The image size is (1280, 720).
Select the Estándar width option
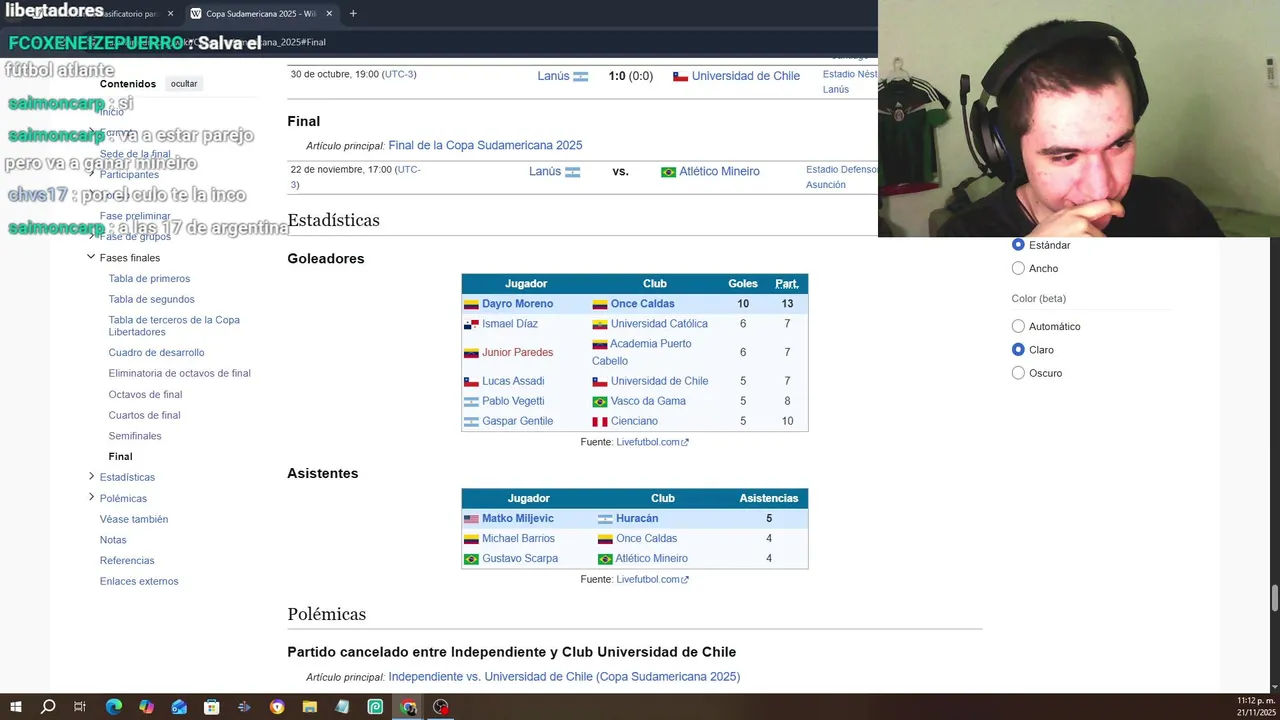(1018, 245)
